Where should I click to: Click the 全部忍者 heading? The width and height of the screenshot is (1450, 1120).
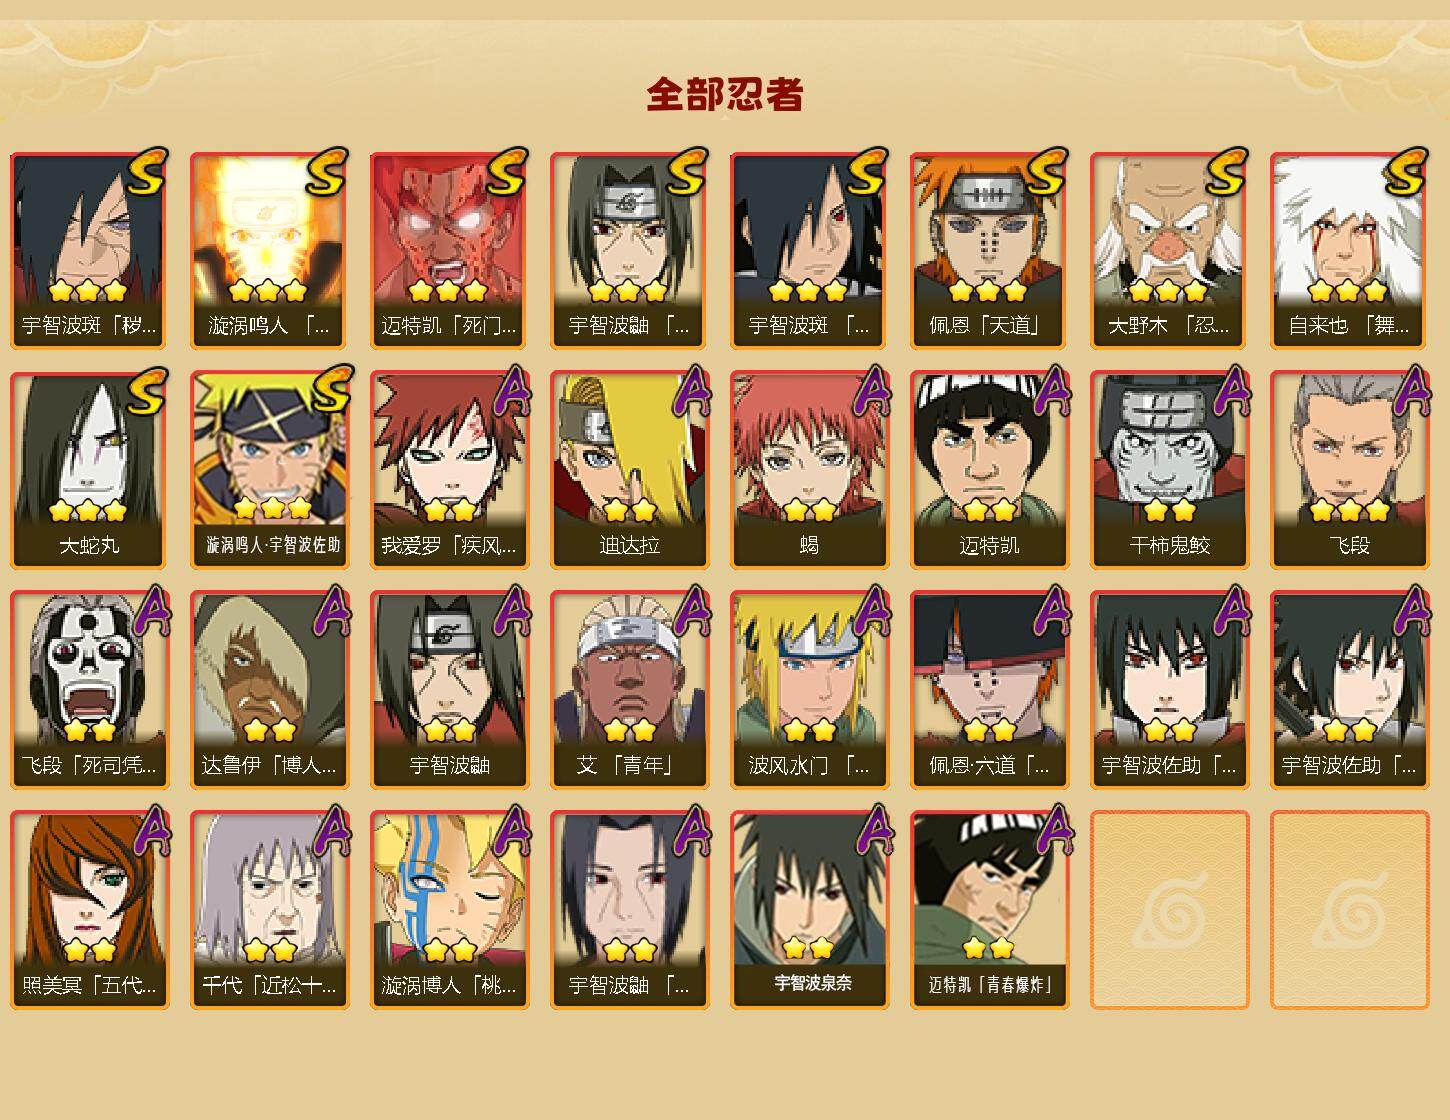724,94
